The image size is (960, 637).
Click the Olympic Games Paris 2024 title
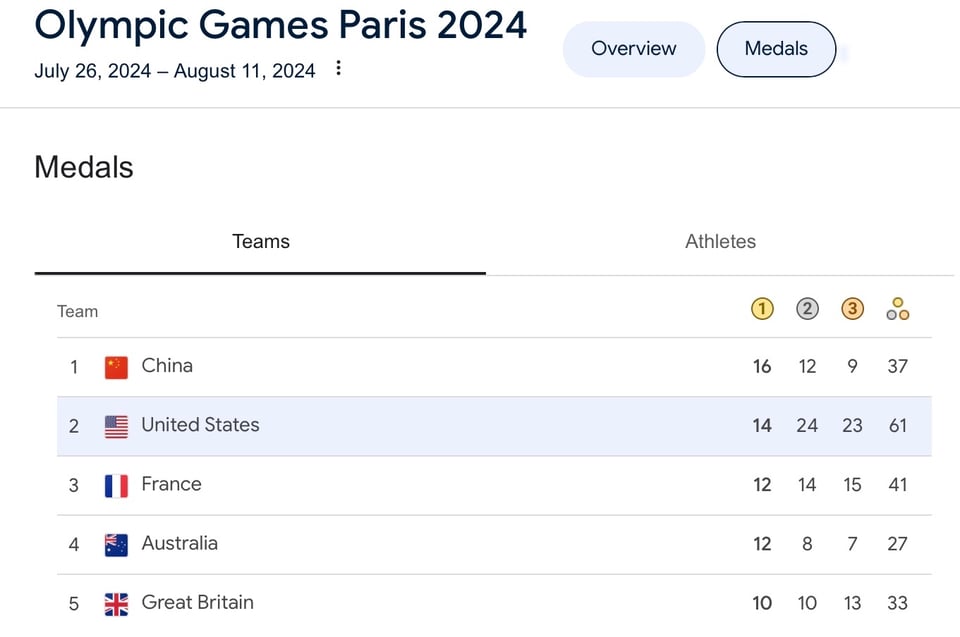pos(281,25)
